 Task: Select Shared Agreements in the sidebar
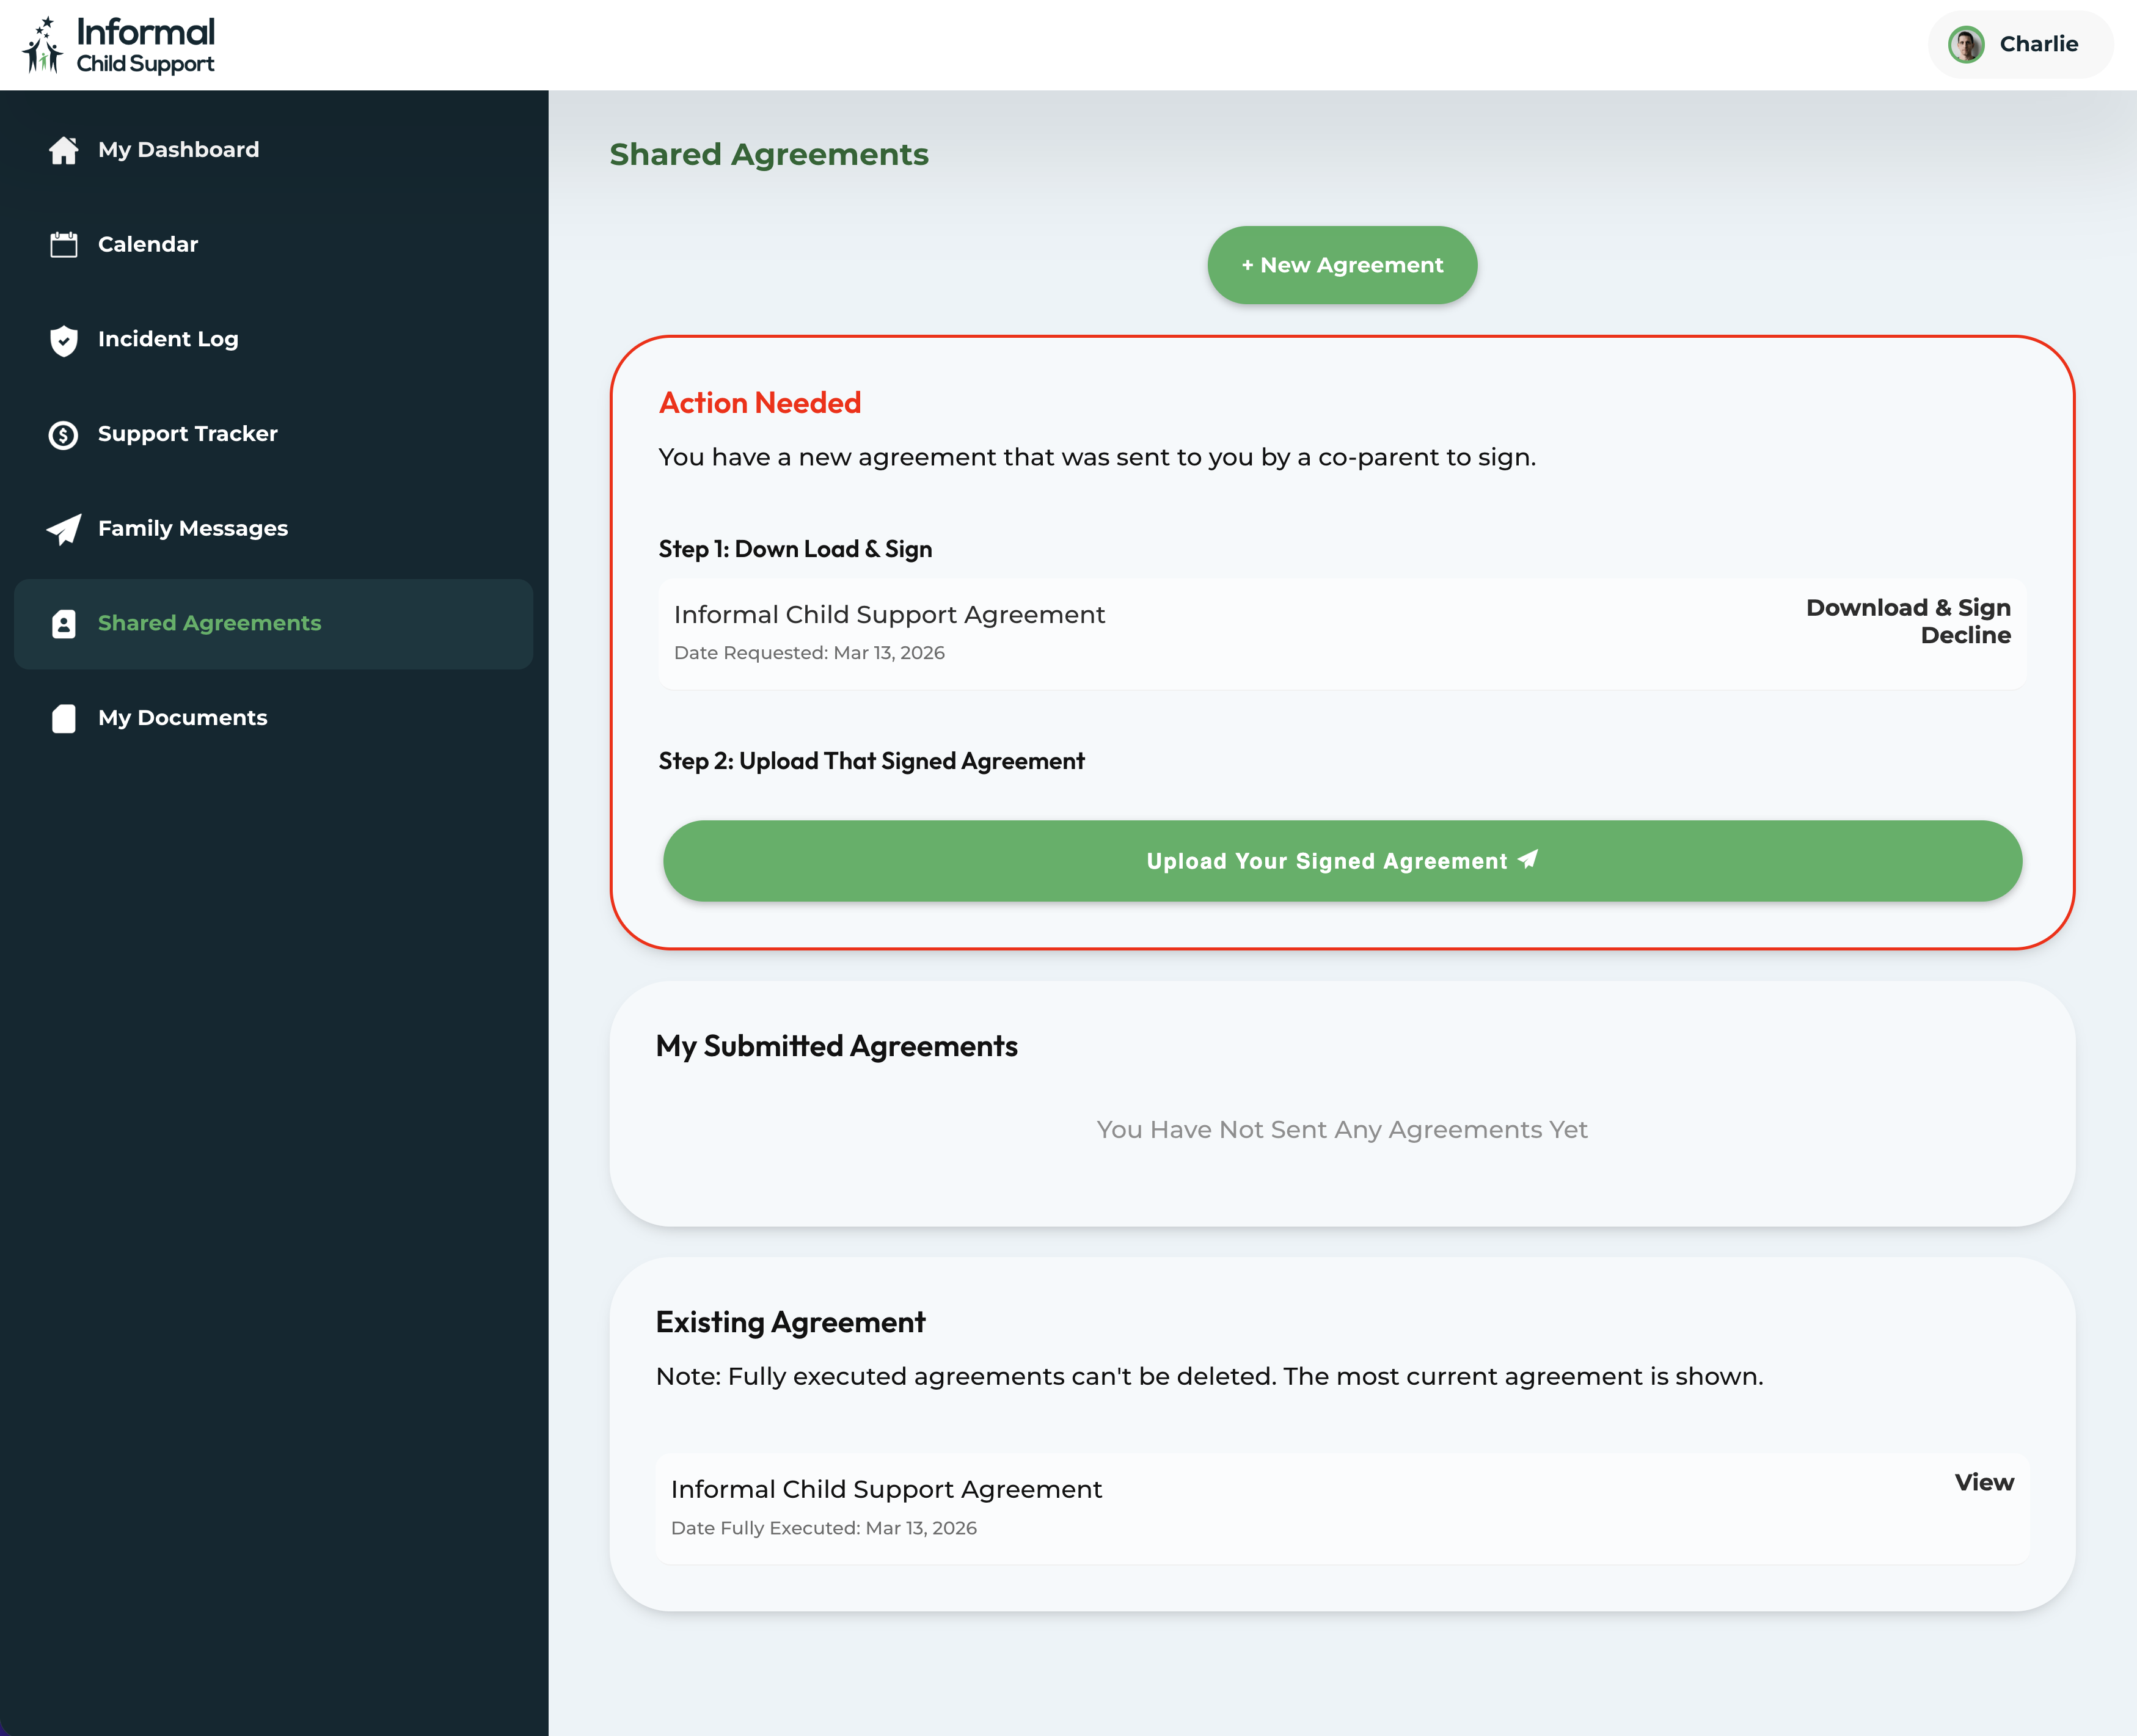274,624
